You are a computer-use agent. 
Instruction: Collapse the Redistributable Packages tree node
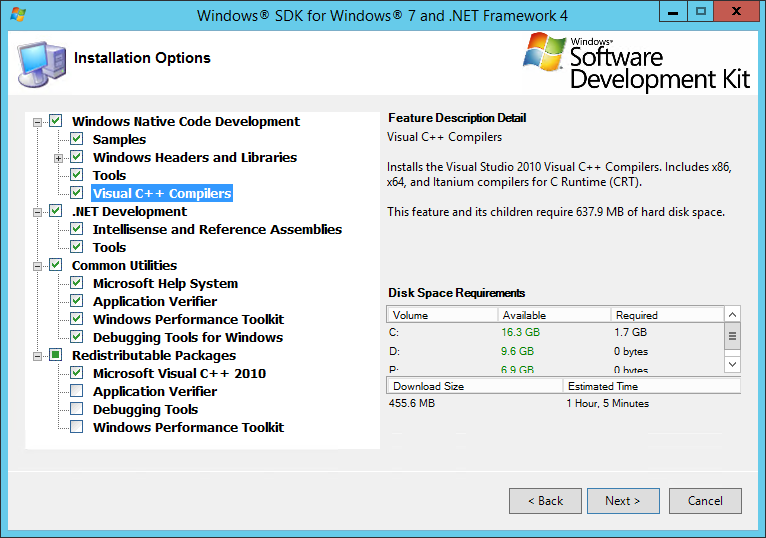[38, 356]
